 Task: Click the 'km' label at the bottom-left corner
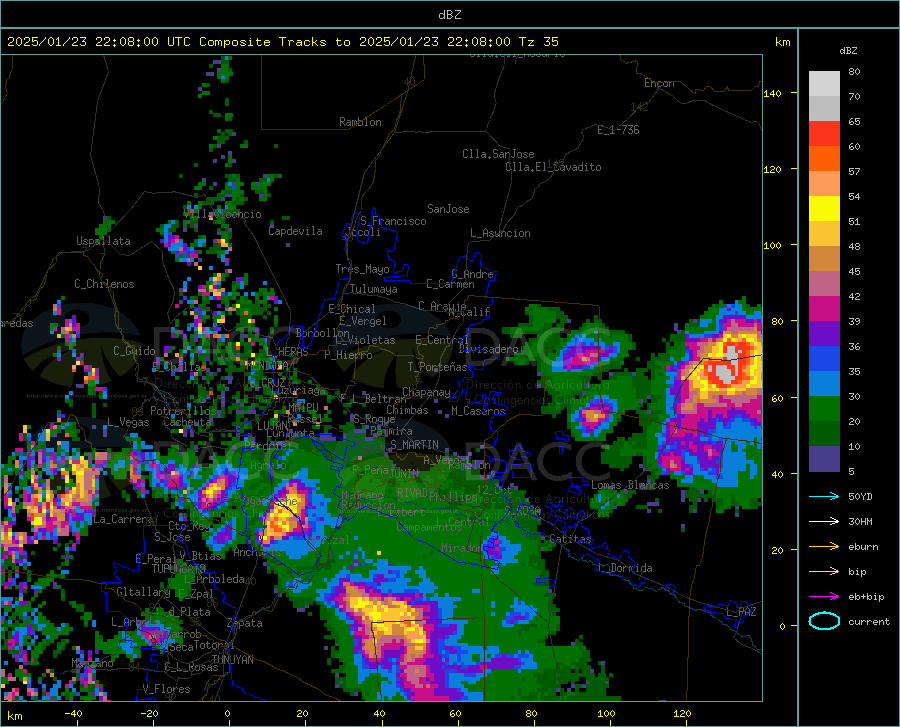(x=14, y=716)
